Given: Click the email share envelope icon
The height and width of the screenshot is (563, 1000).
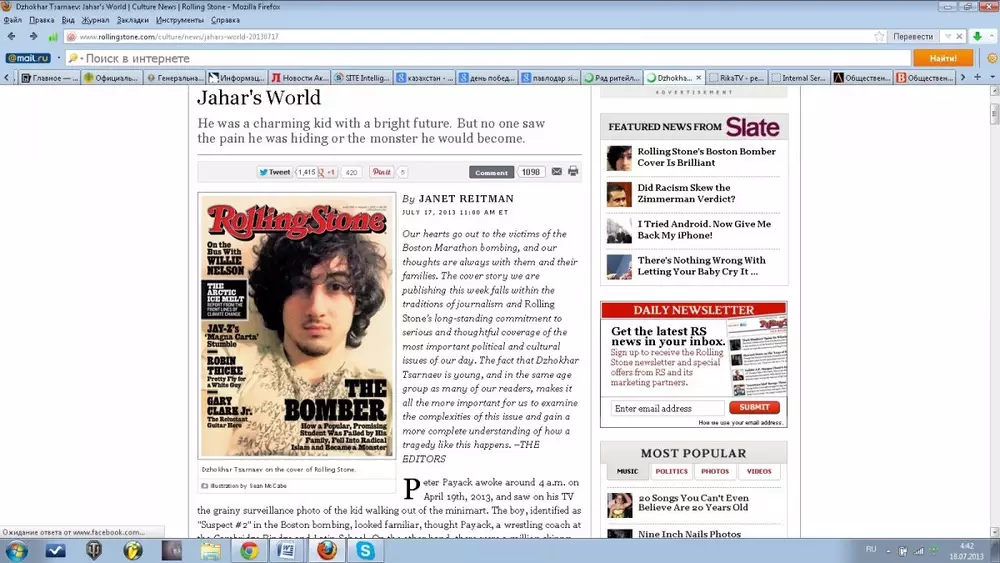Looking at the screenshot, I should [557, 172].
